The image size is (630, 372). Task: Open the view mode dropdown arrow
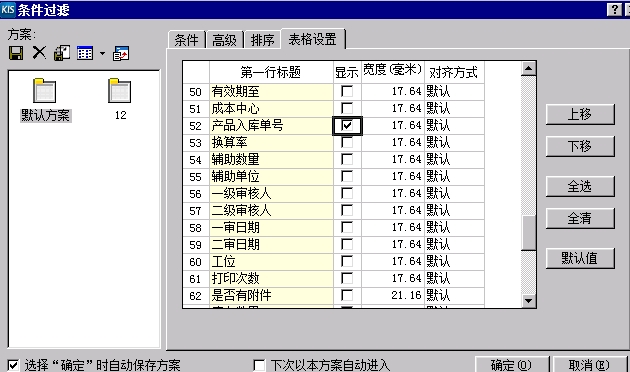click(102, 53)
